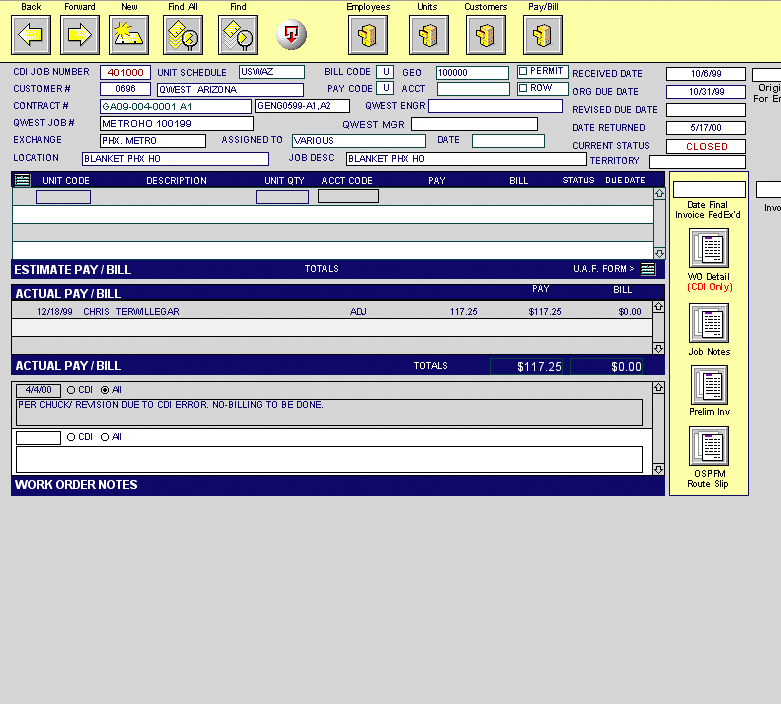Click Actual Pay total $117.25
Screen dimensions: 781x704
pyautogui.click(x=526, y=367)
